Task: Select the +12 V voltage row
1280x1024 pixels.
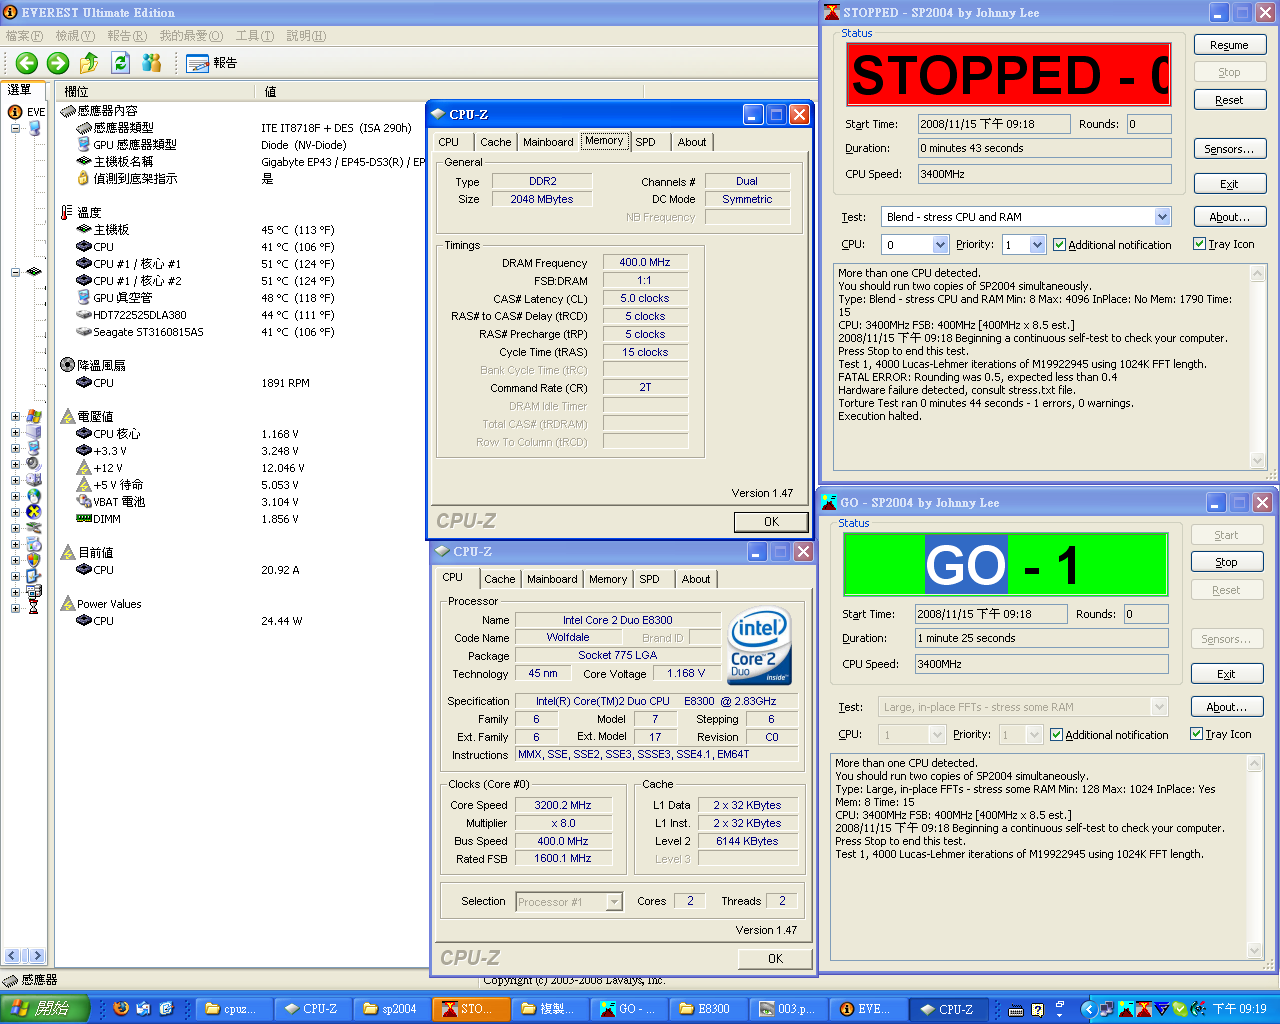Action: tap(240, 468)
